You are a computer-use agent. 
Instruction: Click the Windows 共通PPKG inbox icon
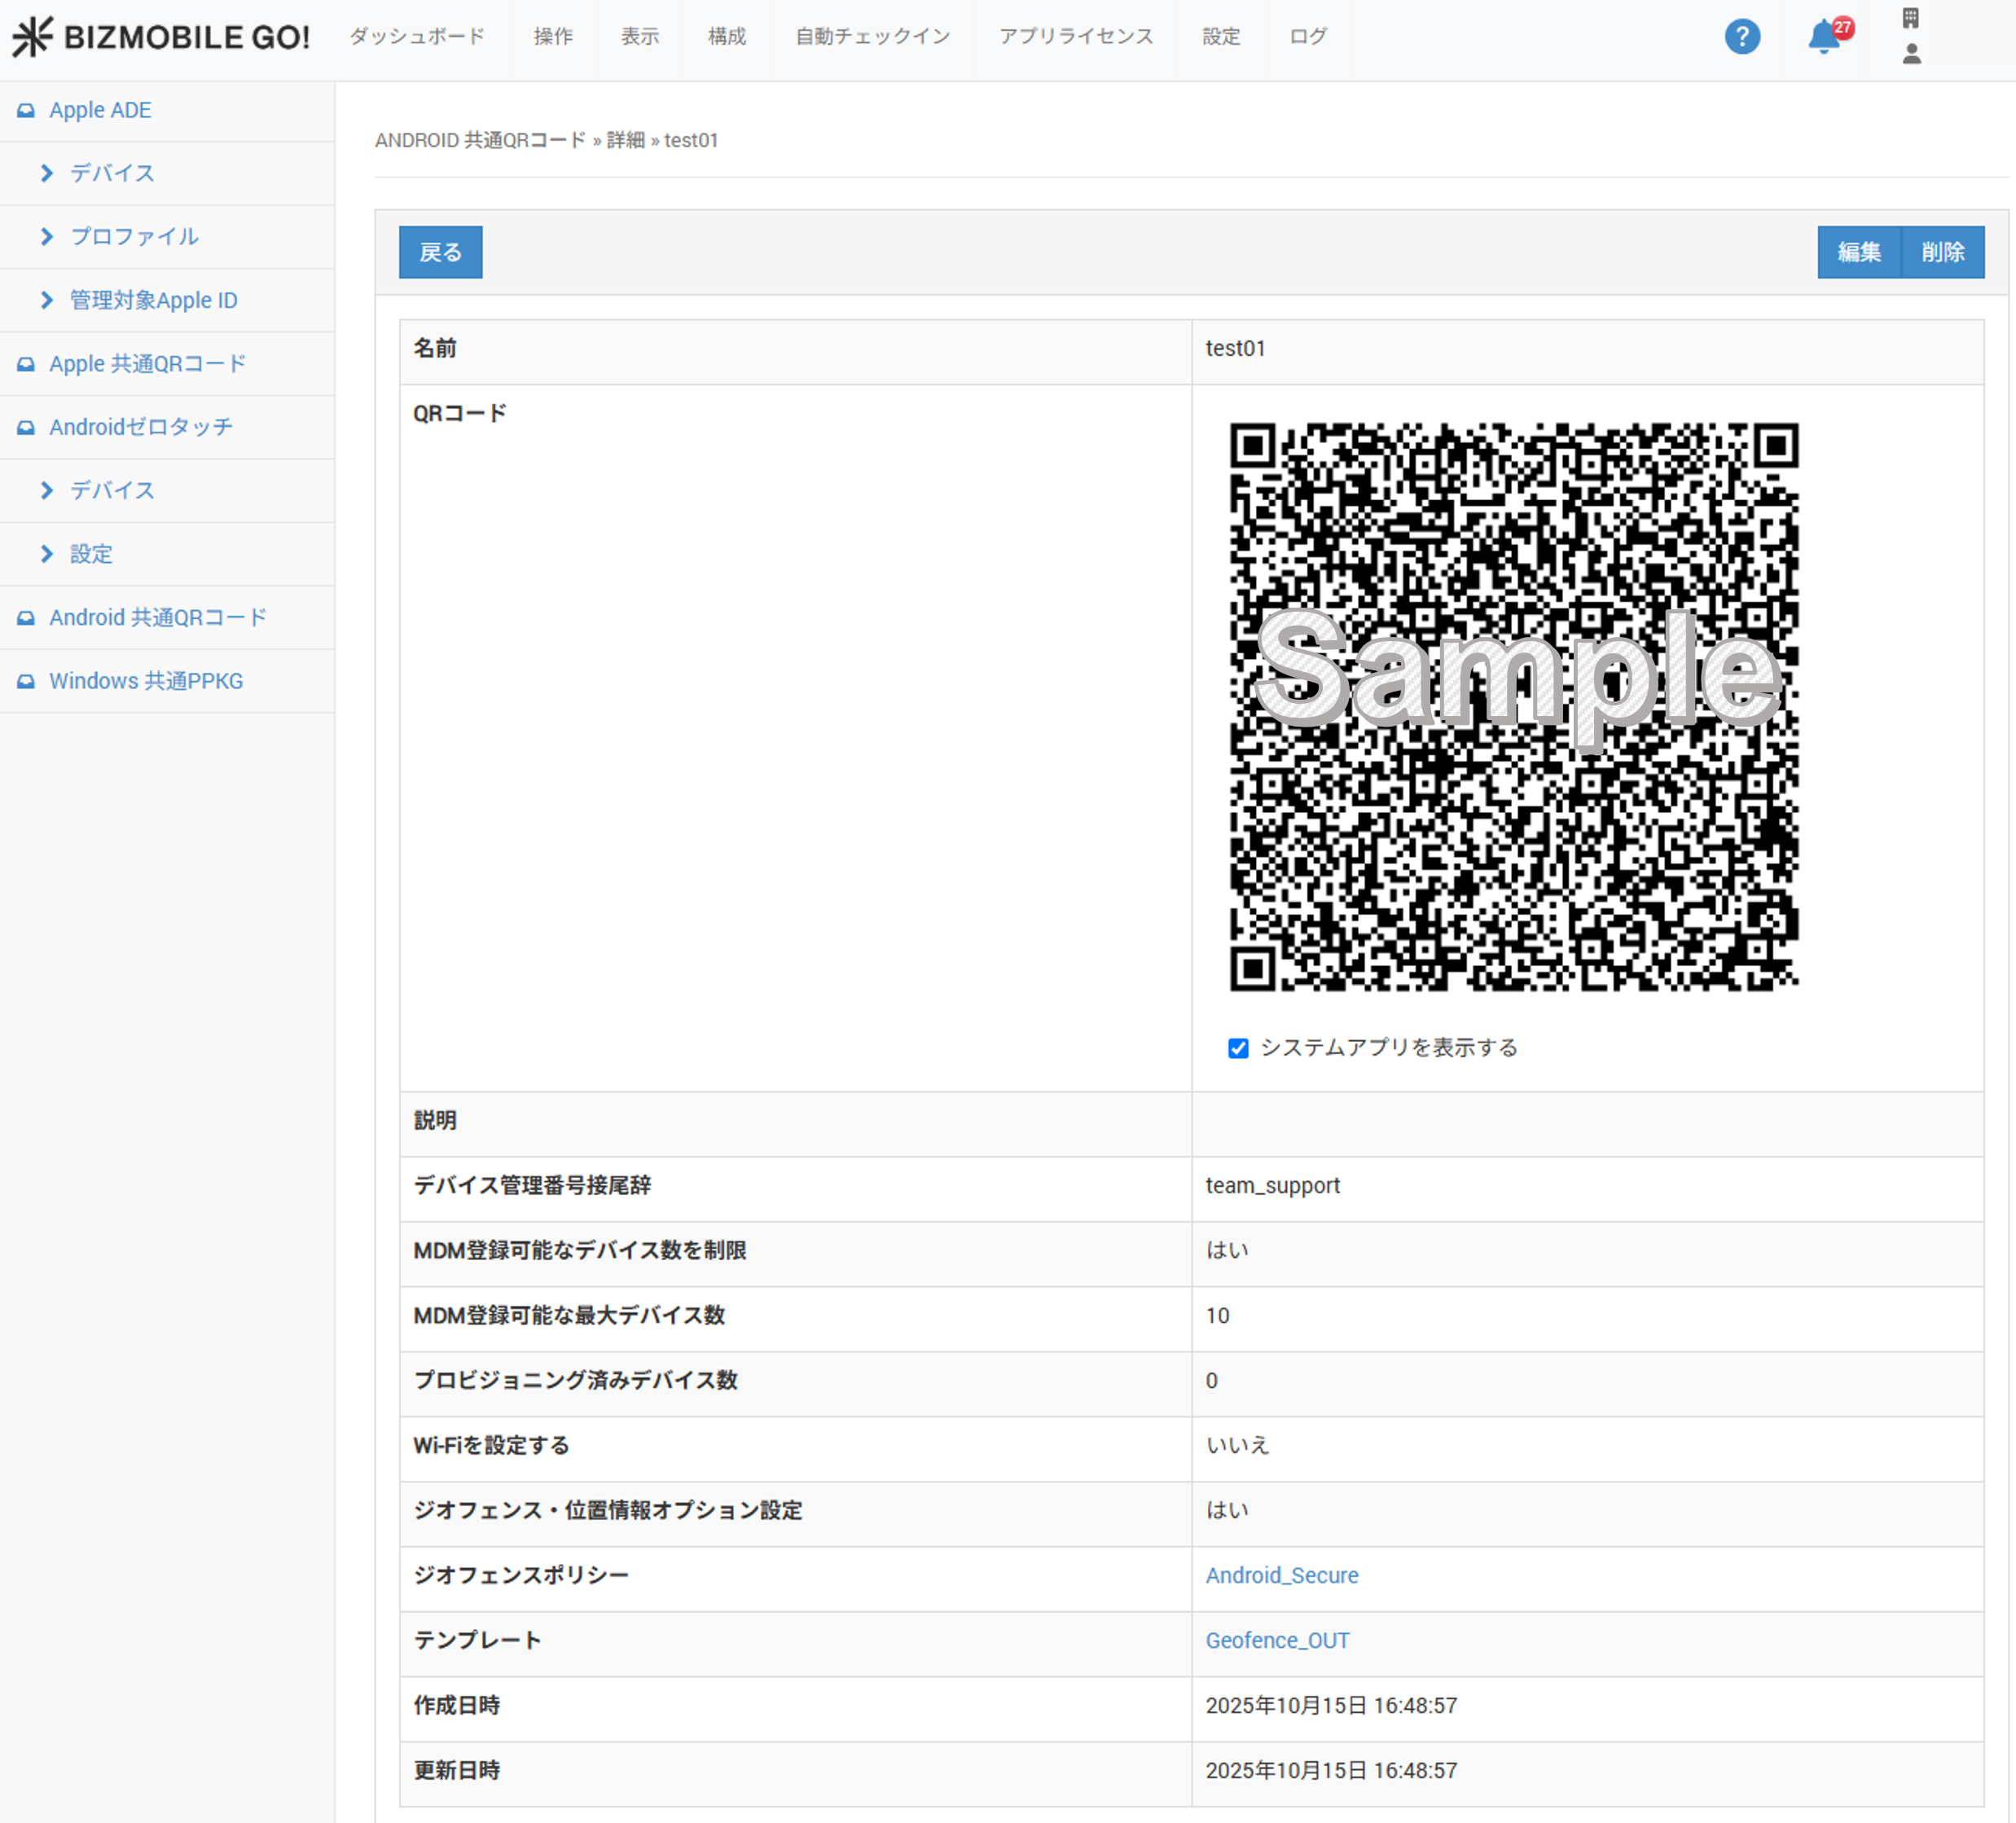click(26, 681)
